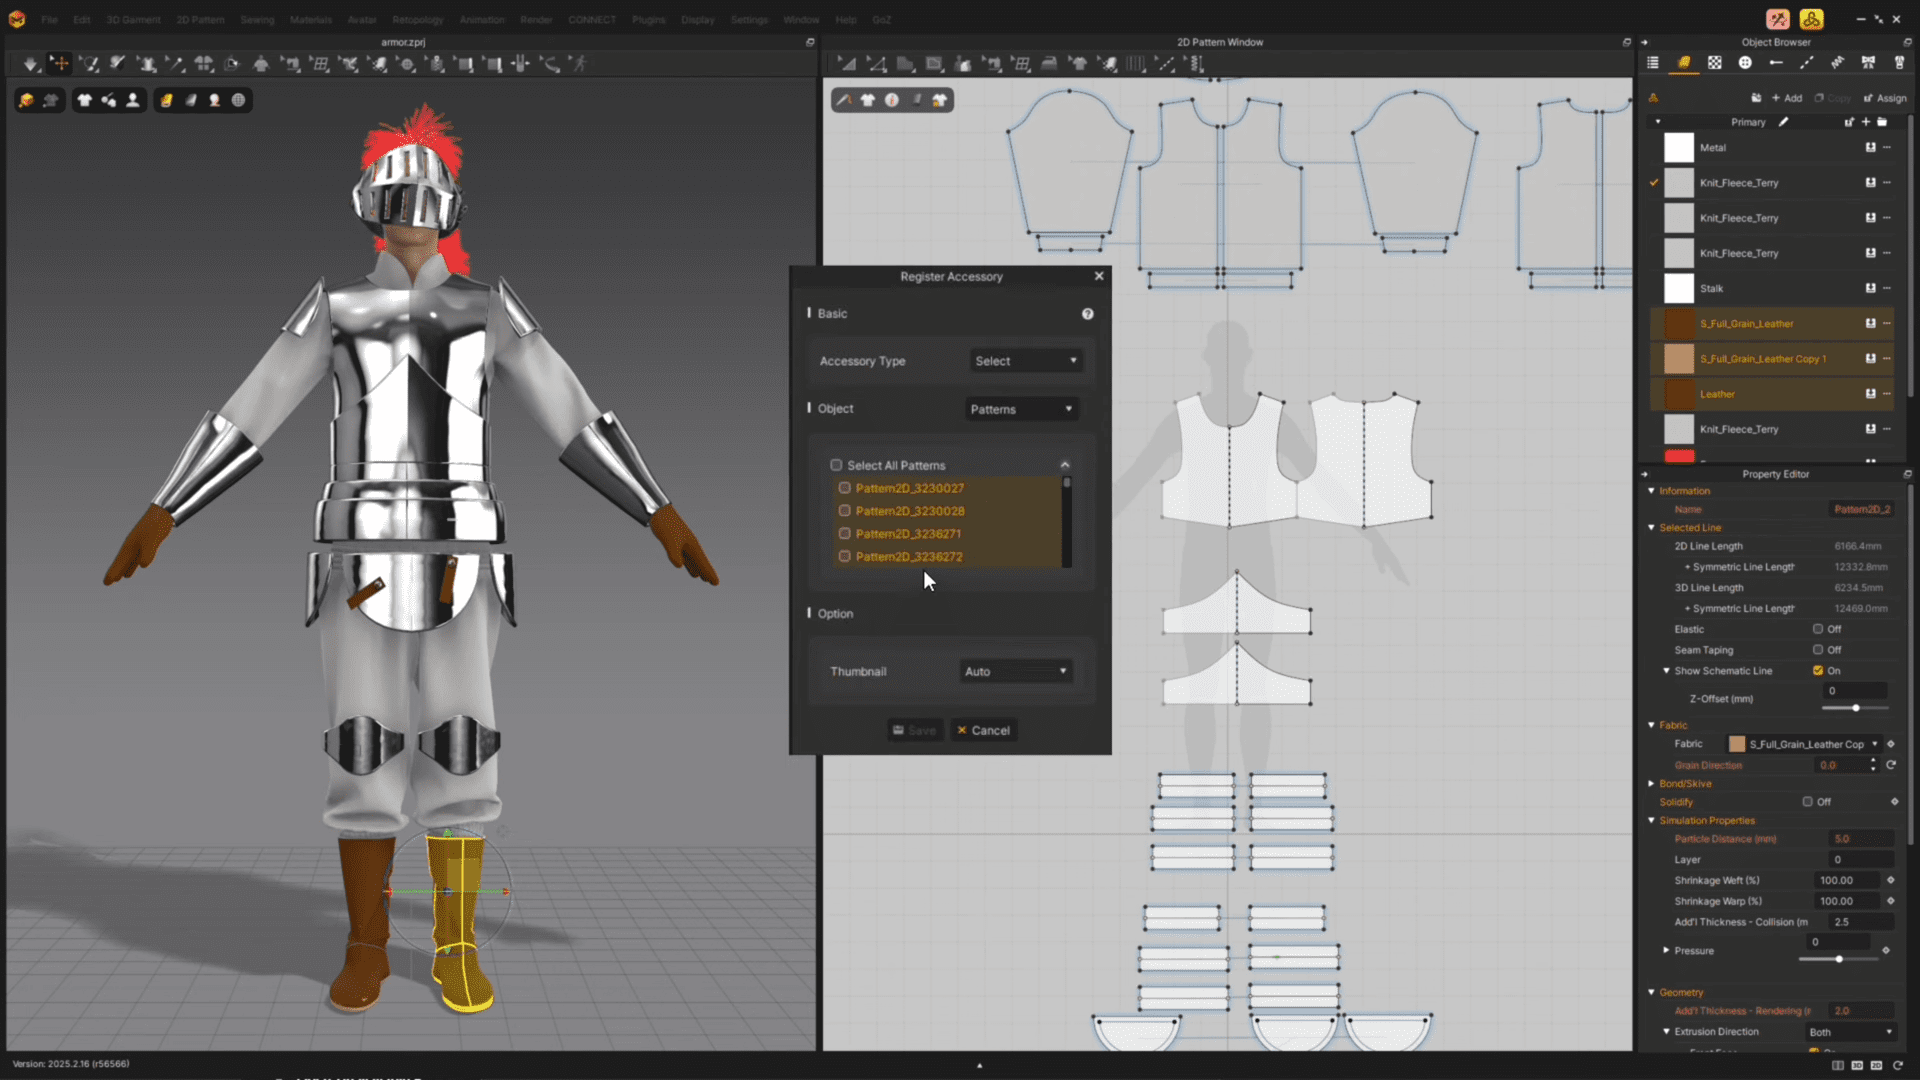Open the Thumbnail Auto dropdown
This screenshot has height=1080, width=1920.
point(1015,671)
